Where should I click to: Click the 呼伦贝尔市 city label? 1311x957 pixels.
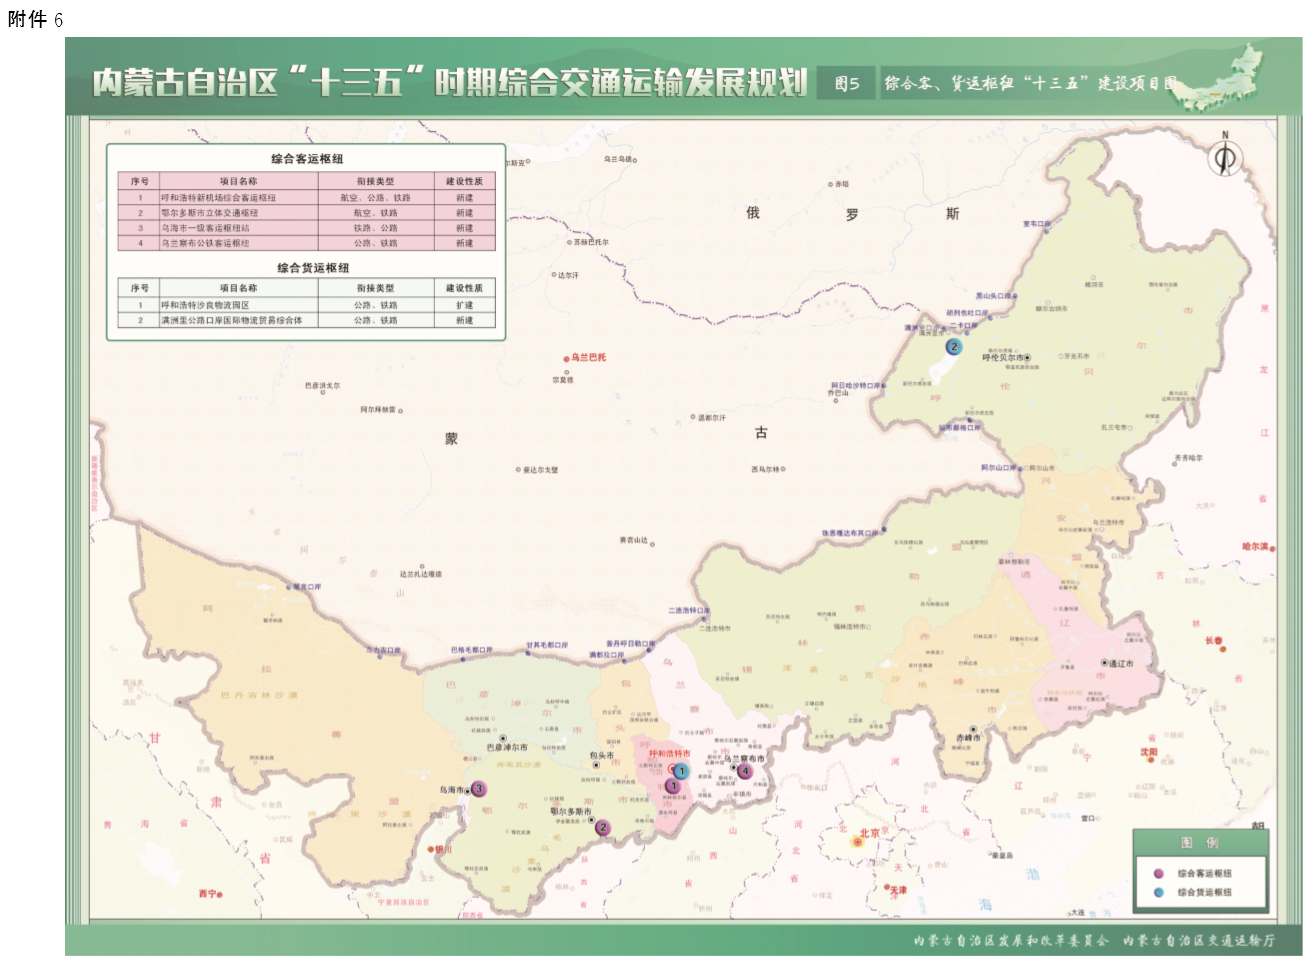[x=1003, y=357]
